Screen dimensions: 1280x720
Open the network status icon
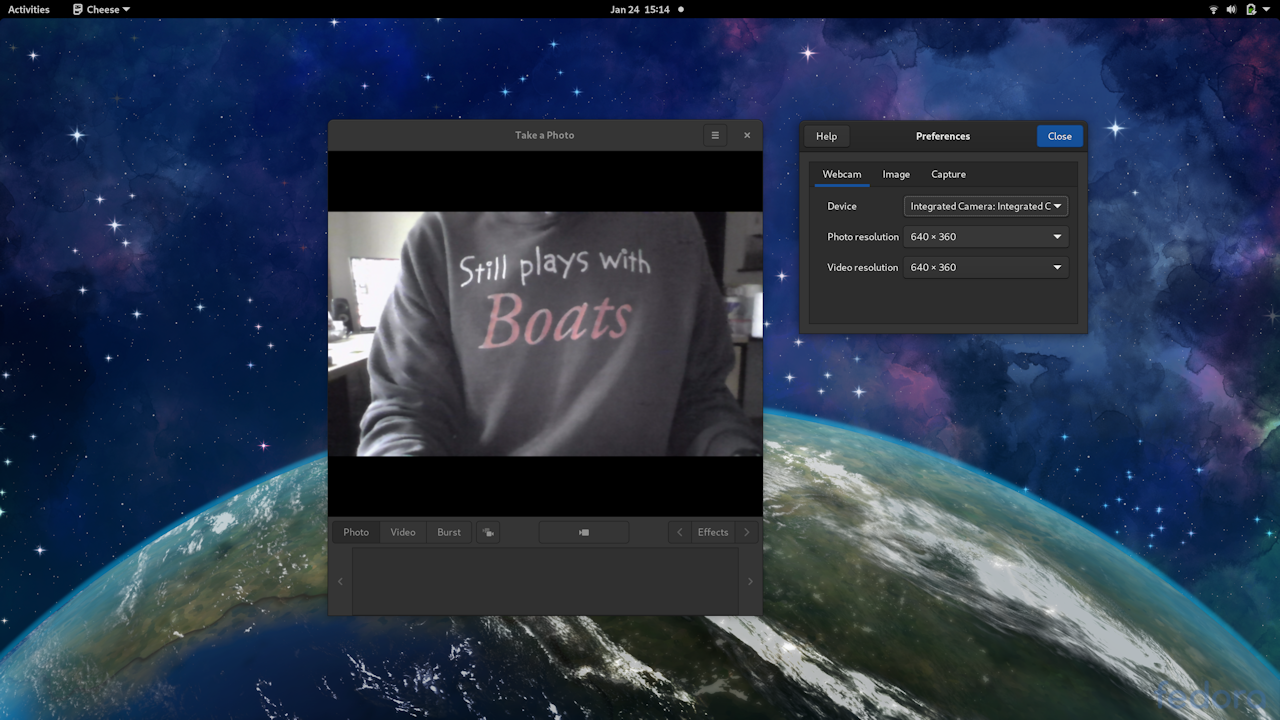coord(1214,9)
